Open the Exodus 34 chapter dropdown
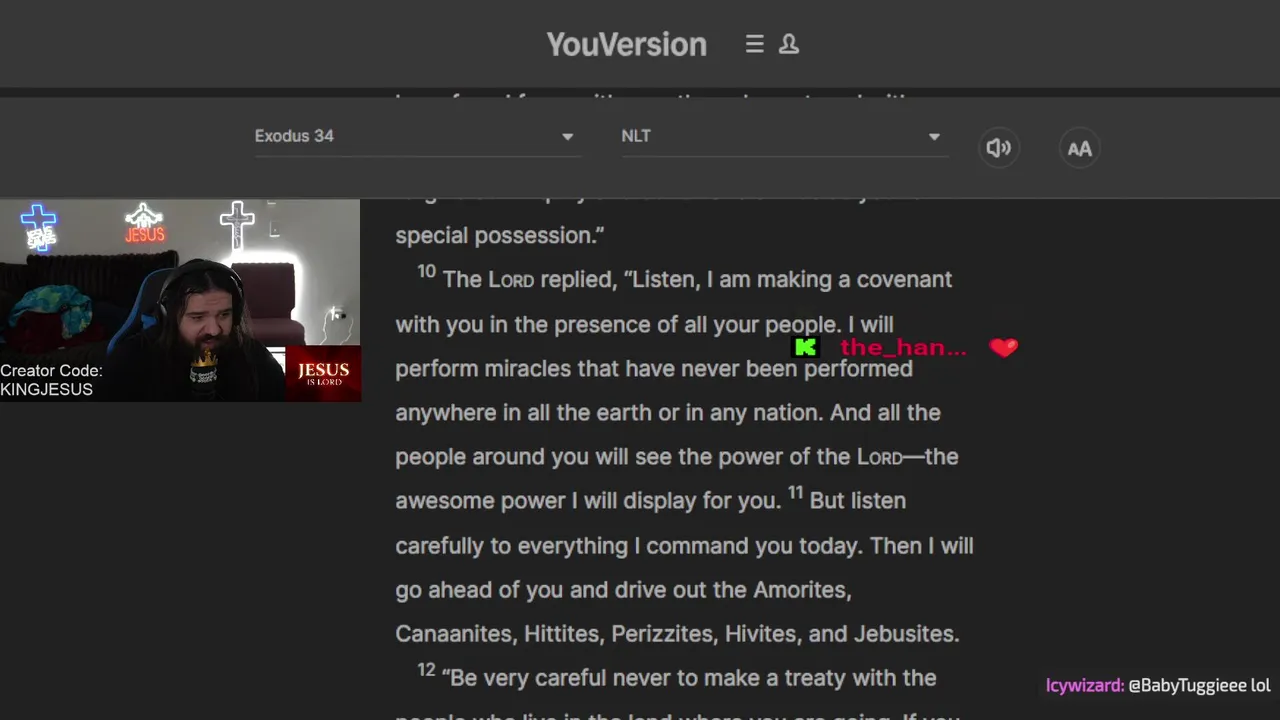 pyautogui.click(x=417, y=136)
